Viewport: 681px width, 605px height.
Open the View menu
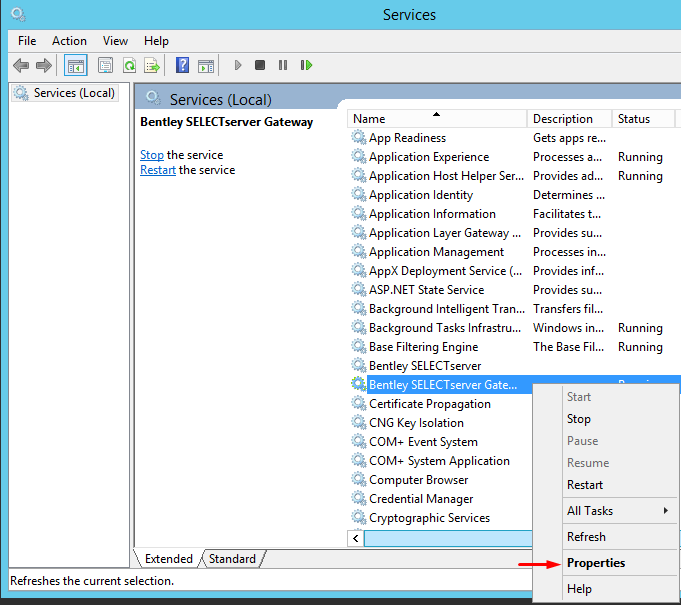point(115,41)
